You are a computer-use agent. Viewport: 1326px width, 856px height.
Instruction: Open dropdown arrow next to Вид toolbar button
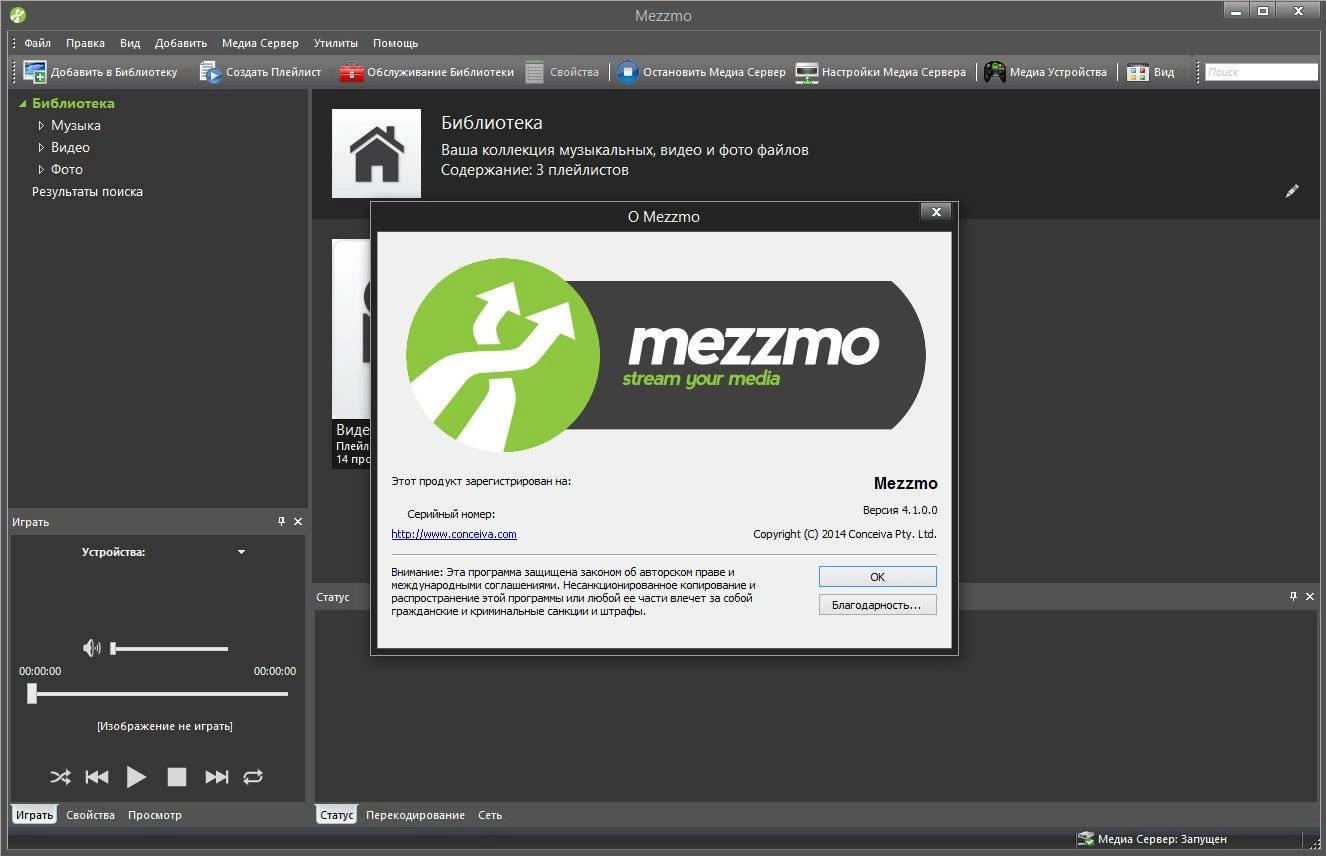coord(1186,72)
